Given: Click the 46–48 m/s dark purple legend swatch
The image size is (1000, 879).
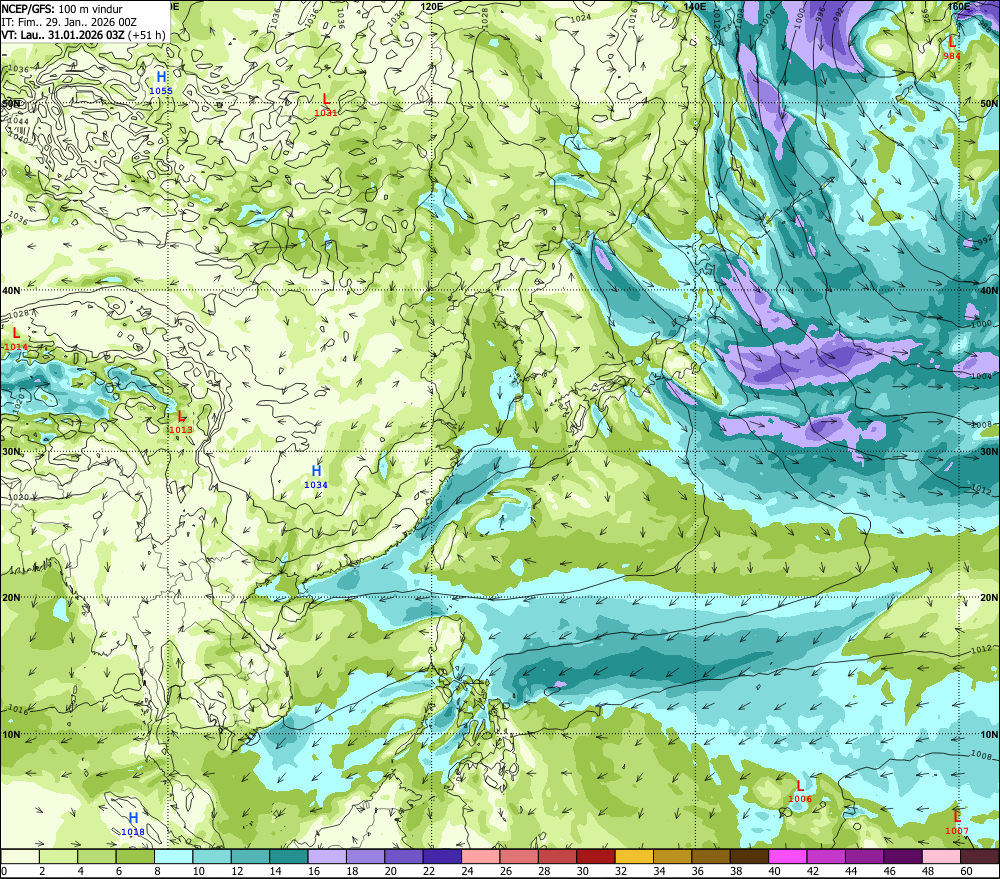Looking at the screenshot, I should [902, 856].
